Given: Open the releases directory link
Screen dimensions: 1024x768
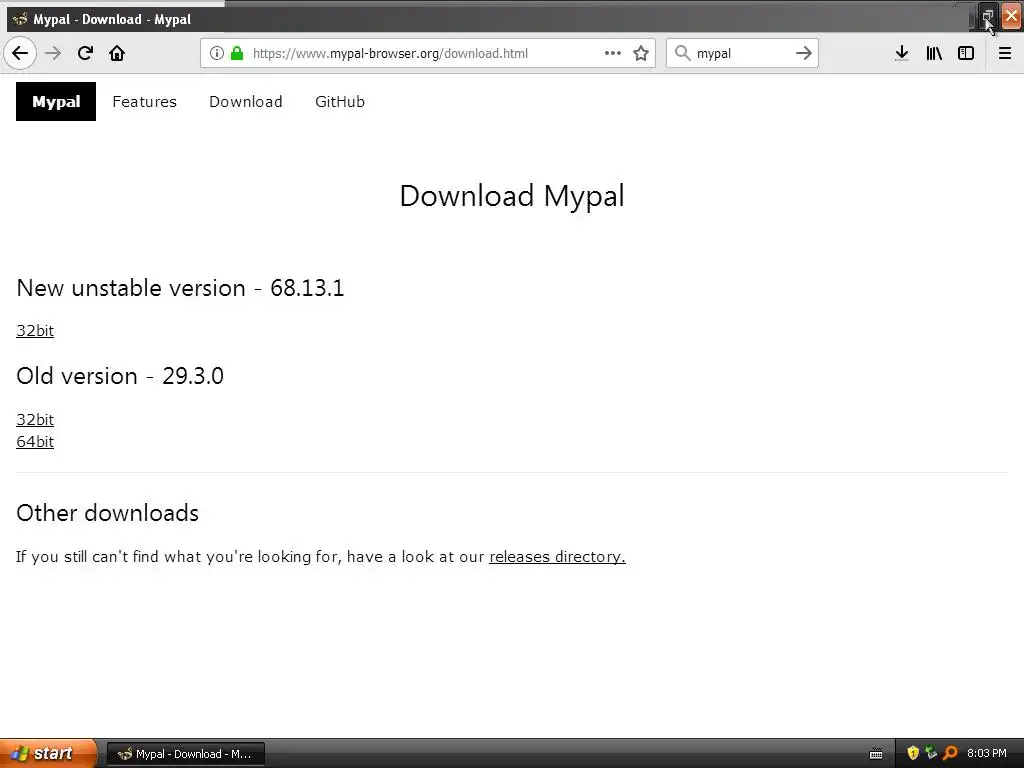Looking at the screenshot, I should [x=557, y=556].
